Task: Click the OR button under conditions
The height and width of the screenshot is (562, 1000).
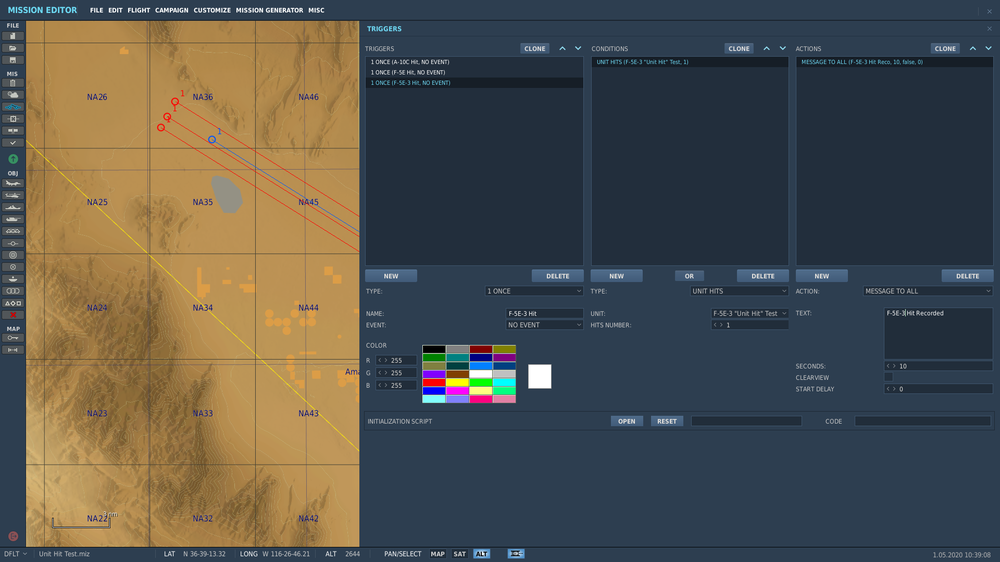Action: point(688,276)
